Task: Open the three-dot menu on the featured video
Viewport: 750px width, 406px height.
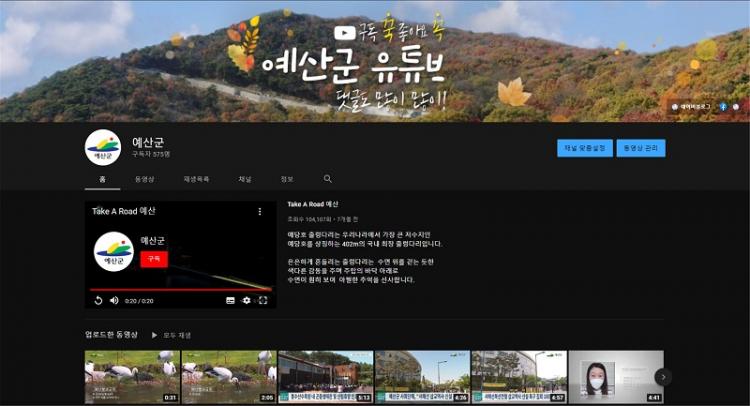Action: [x=260, y=212]
